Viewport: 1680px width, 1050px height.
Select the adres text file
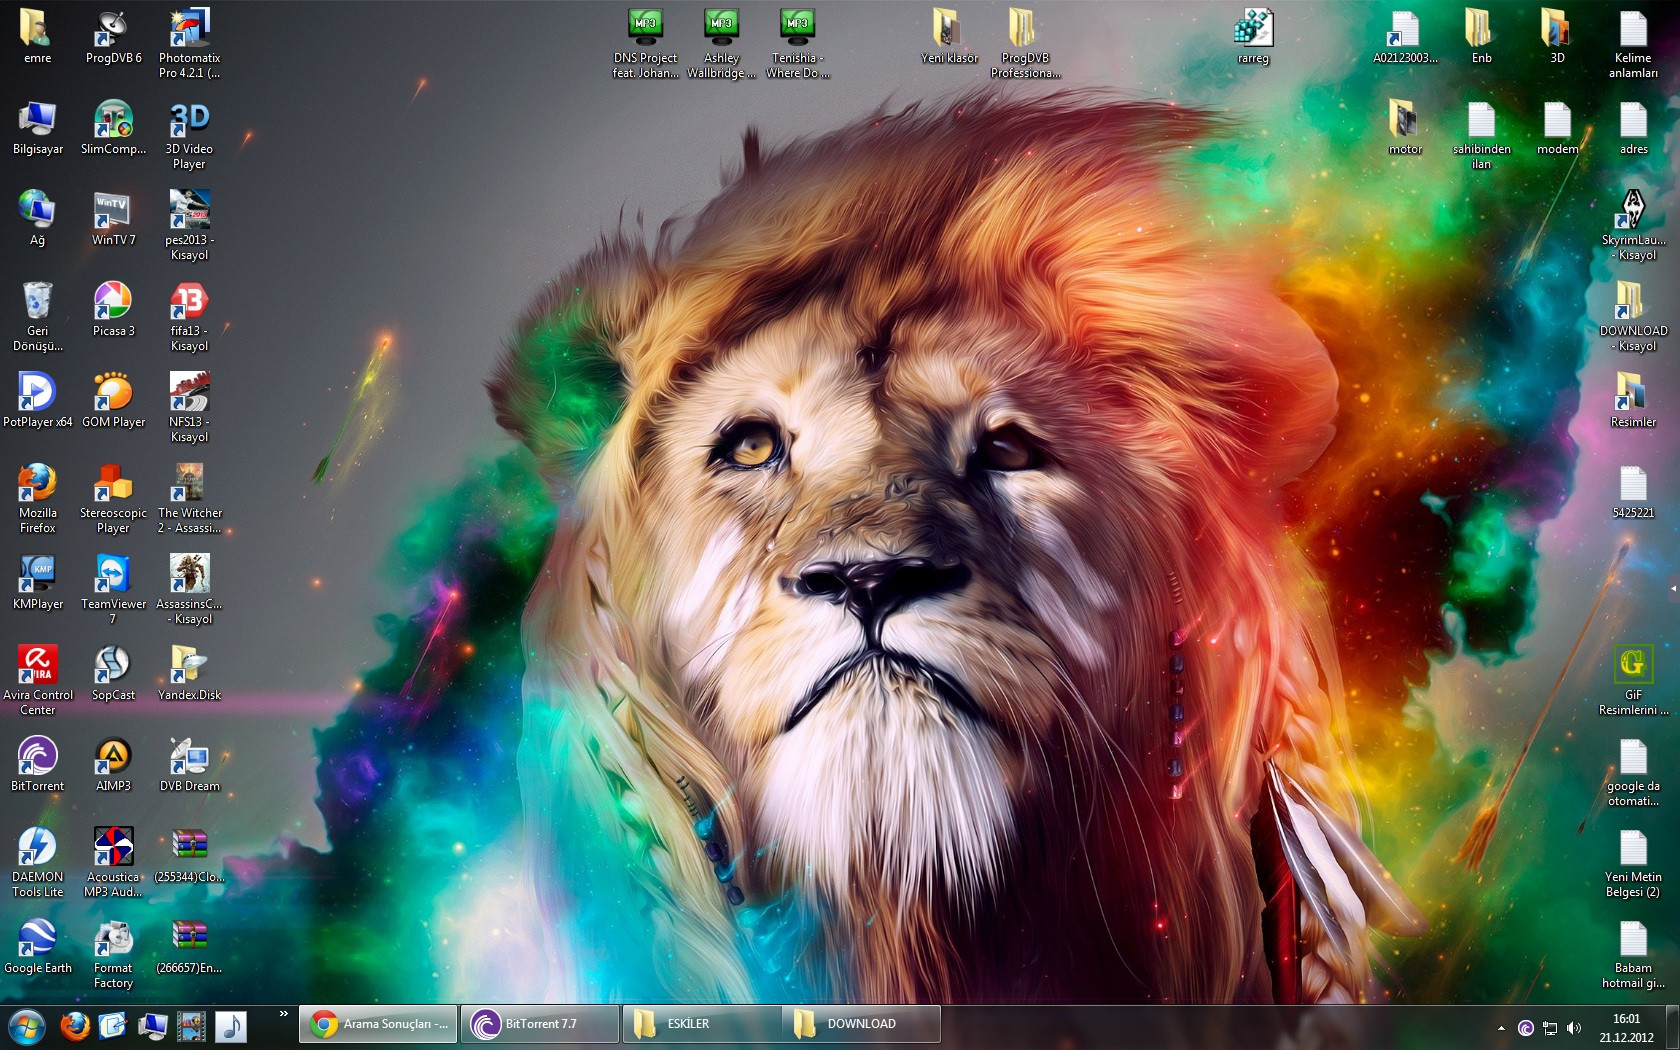[x=1633, y=128]
